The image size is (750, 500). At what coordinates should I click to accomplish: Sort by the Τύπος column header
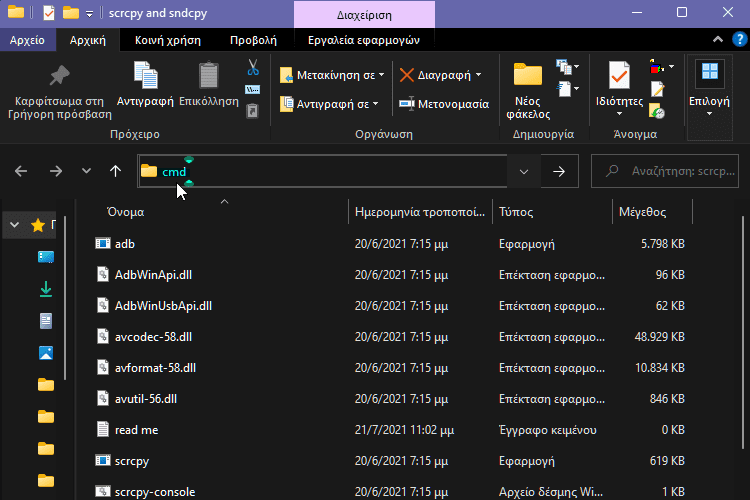[x=552, y=212]
